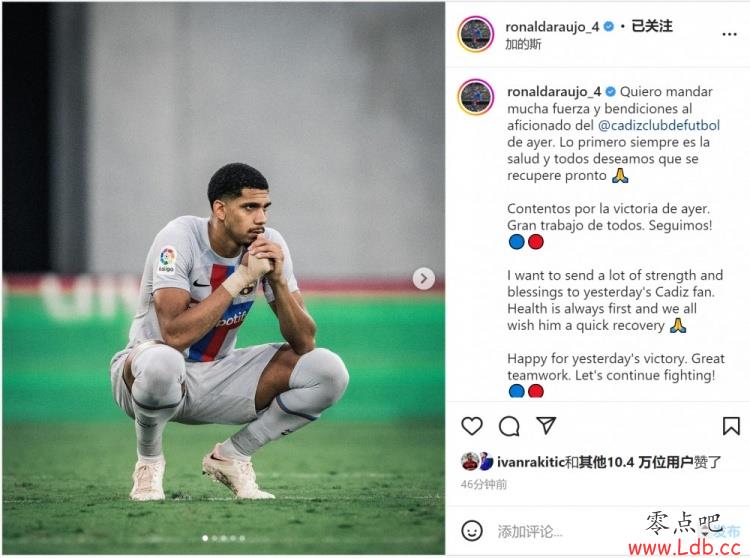Open the three-dot more options menu
750x558 pixels.
(x=729, y=34)
